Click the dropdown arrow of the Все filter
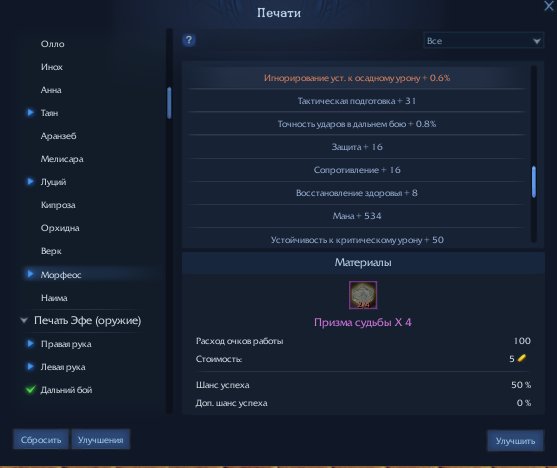Screen dimensions: 557x468 [536, 41]
